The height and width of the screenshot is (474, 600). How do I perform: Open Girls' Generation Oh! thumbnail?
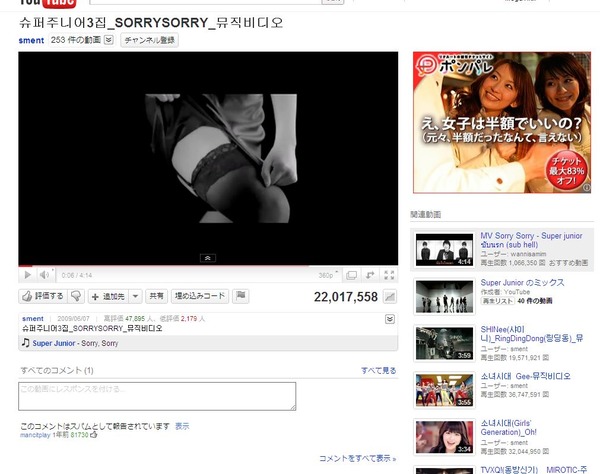coord(444,437)
